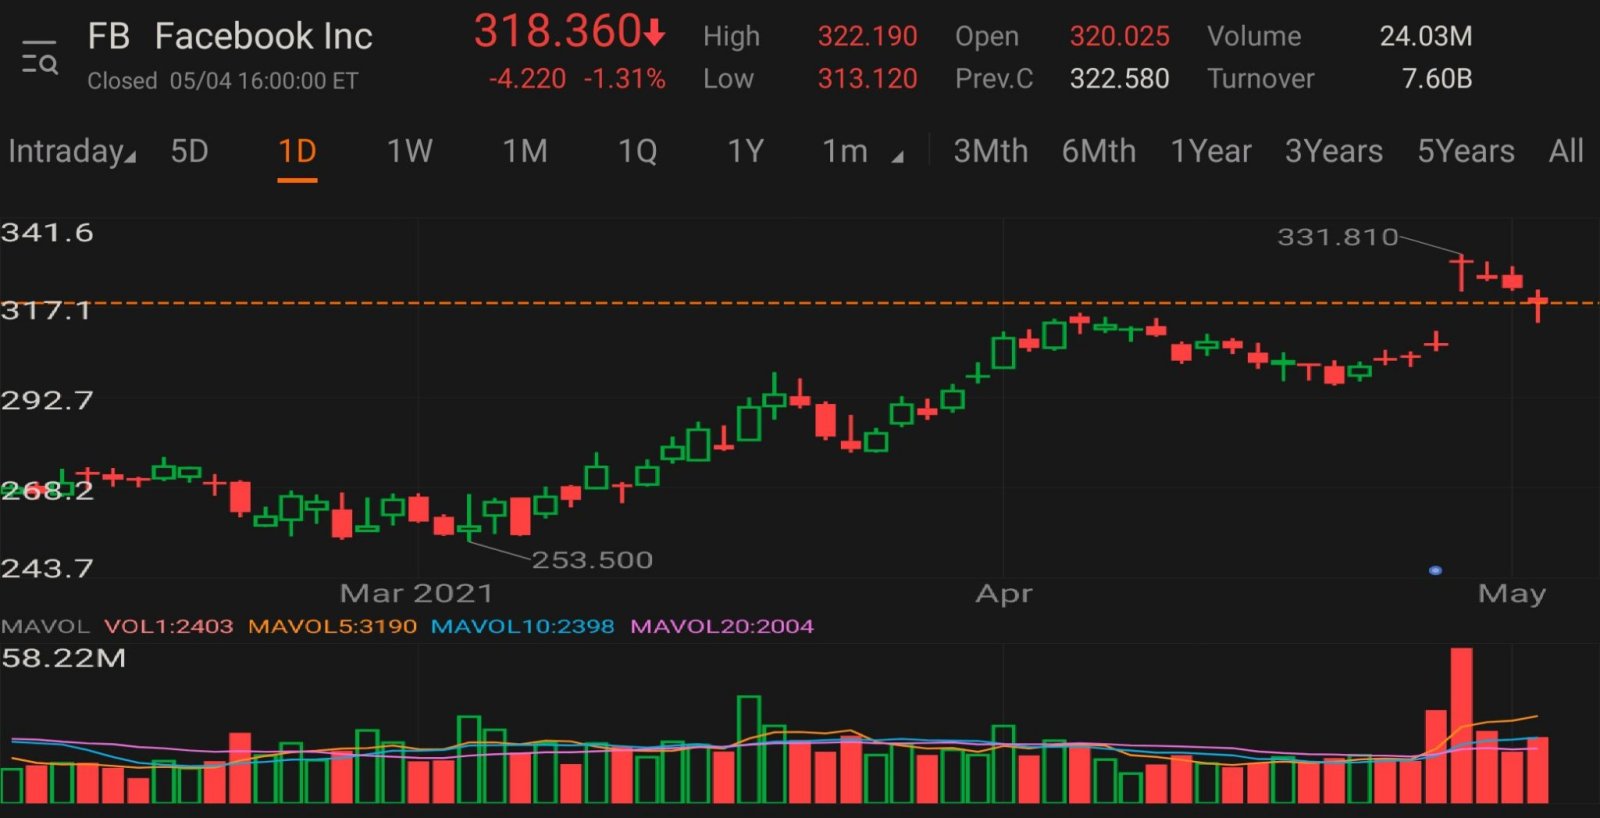The image size is (1600, 818).
Task: Click the 317.1 price axis label
Action: [x=46, y=311]
